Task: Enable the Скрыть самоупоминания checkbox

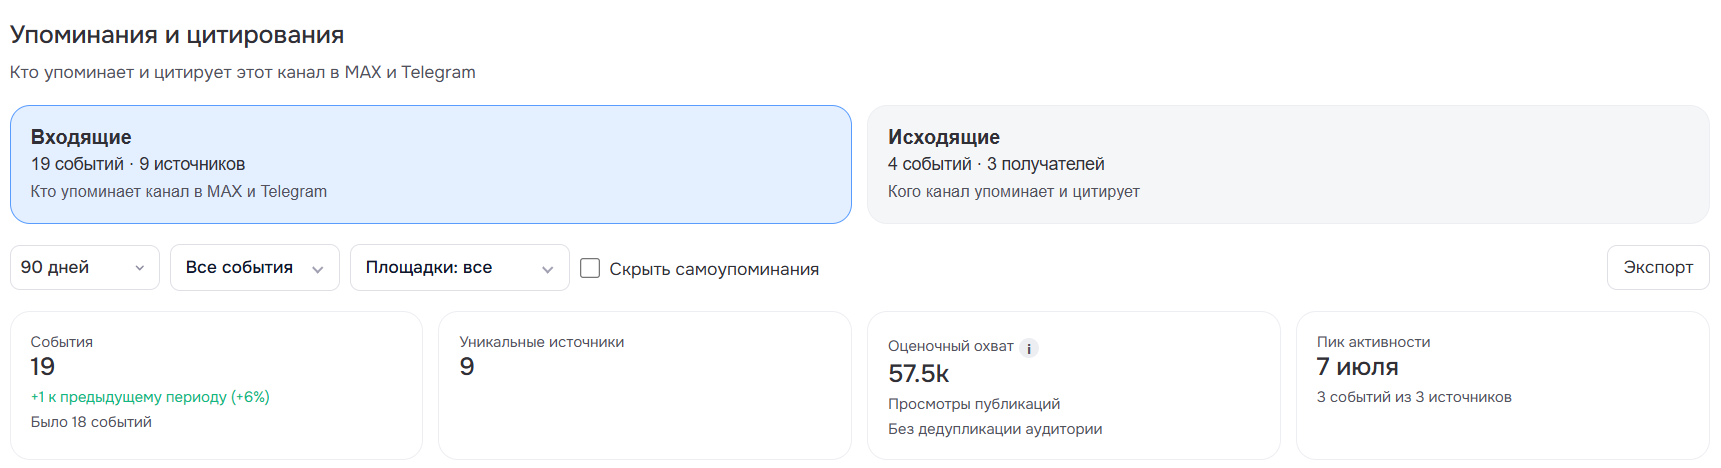Action: tap(590, 268)
